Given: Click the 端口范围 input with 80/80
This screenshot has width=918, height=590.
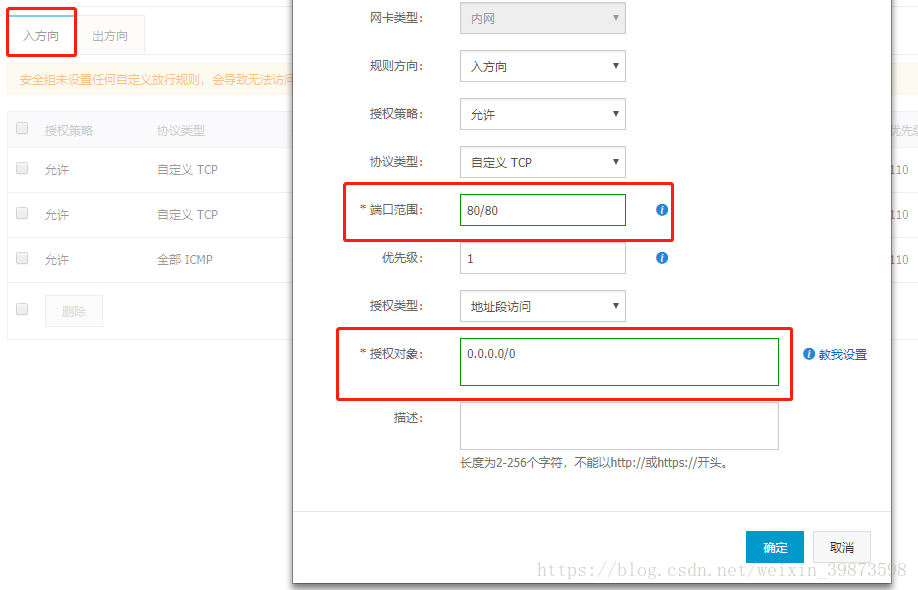Looking at the screenshot, I should [x=543, y=210].
